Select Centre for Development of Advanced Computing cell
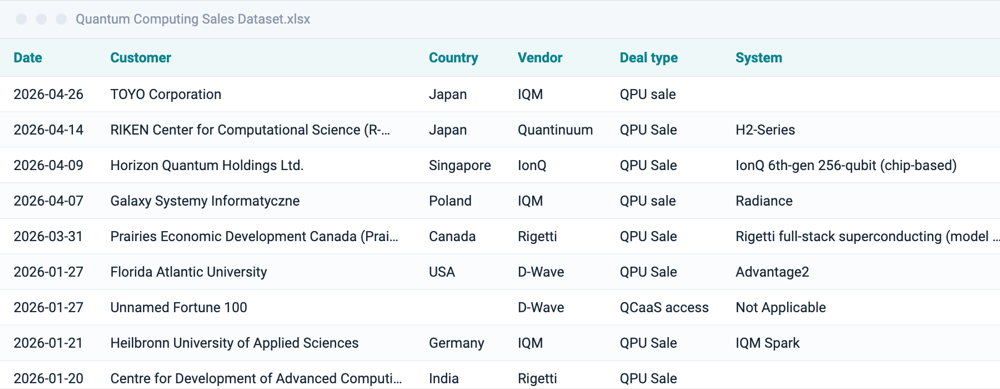This screenshot has width=1000, height=389. pos(256,379)
